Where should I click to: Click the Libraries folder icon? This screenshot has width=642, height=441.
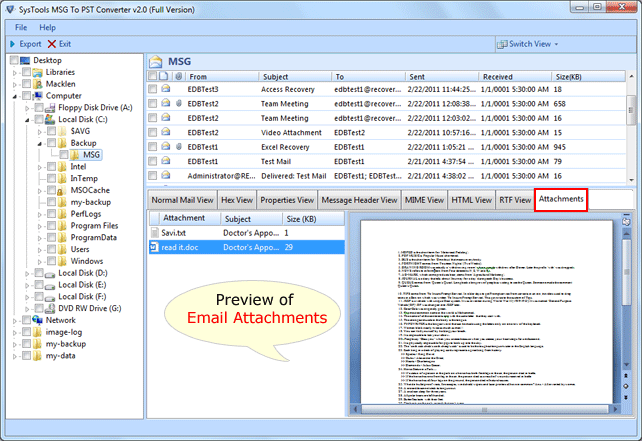coord(38,72)
